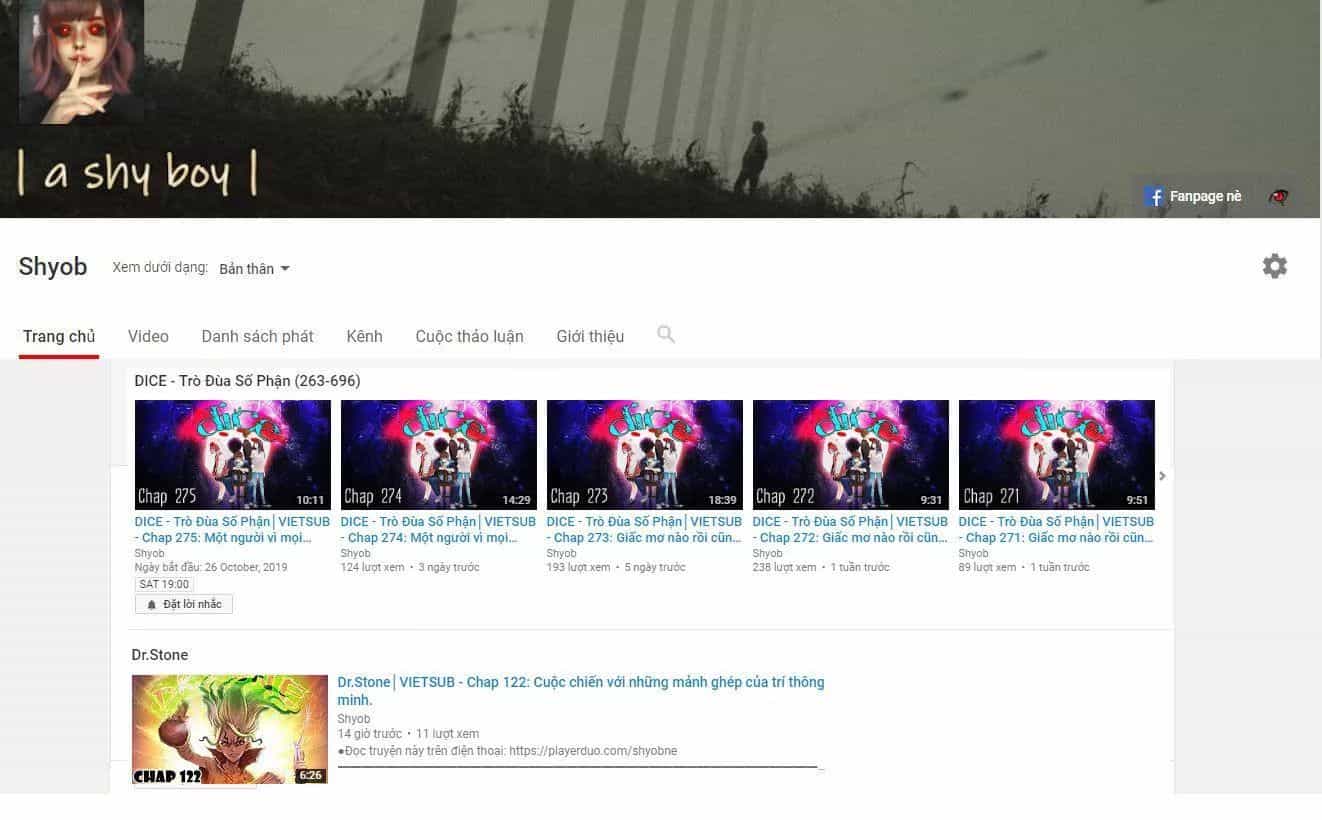The height and width of the screenshot is (820, 1322).
Task: Open the DICE - Trò Đùa Số Phận (263-696) playlist title
Action: (247, 381)
